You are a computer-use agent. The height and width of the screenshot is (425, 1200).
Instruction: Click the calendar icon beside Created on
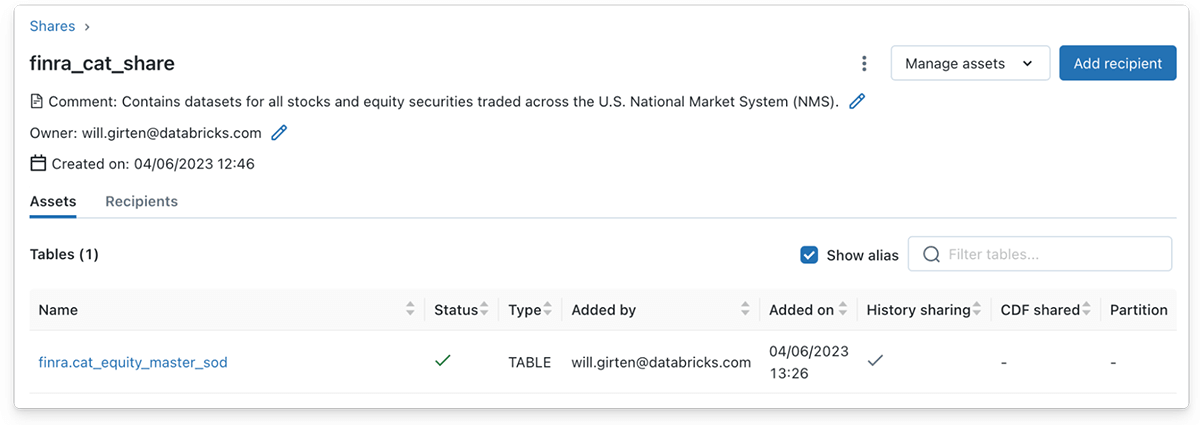(x=38, y=163)
